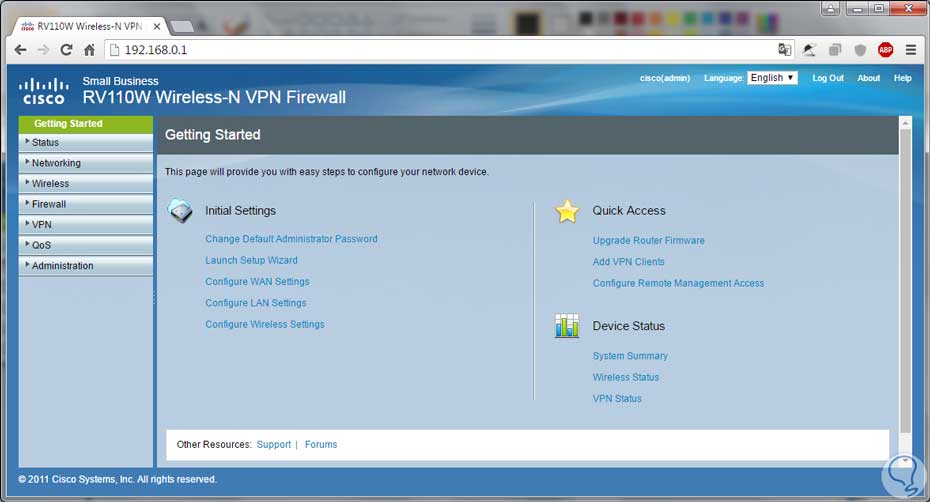Go to browser home icon
Image resolution: width=930 pixels, height=502 pixels.
pyautogui.click(x=89, y=50)
